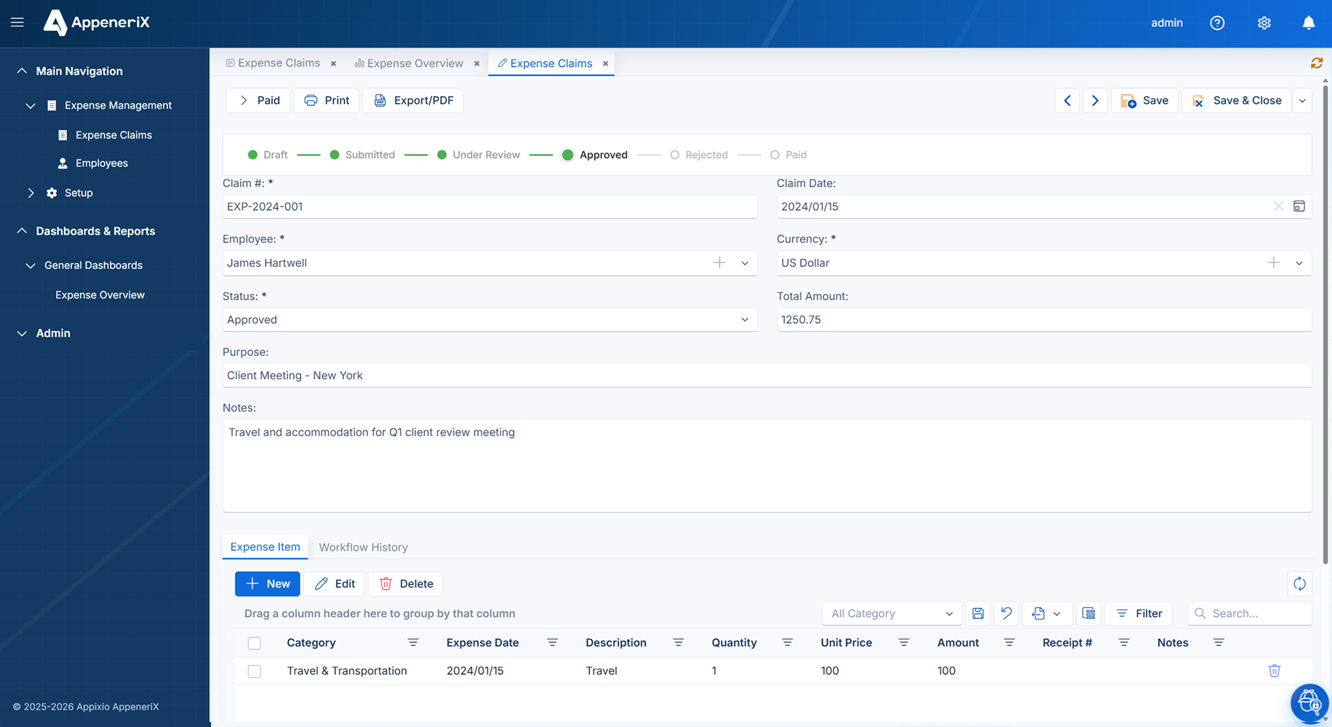Open the Currency dropdown arrow
This screenshot has height=727, width=1332.
click(1299, 263)
